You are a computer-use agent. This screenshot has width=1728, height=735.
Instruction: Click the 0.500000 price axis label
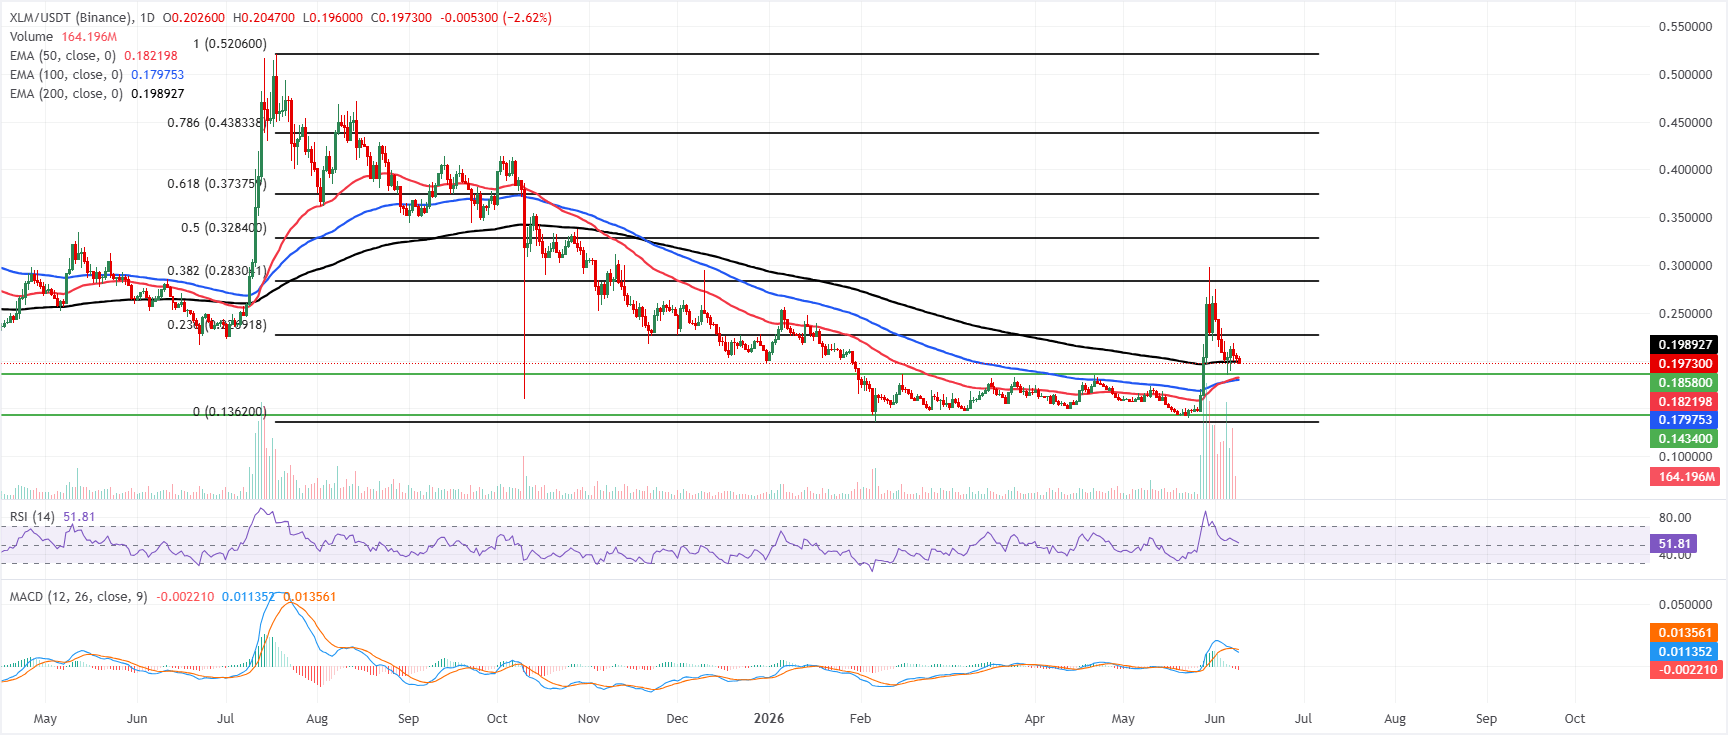[1685, 75]
